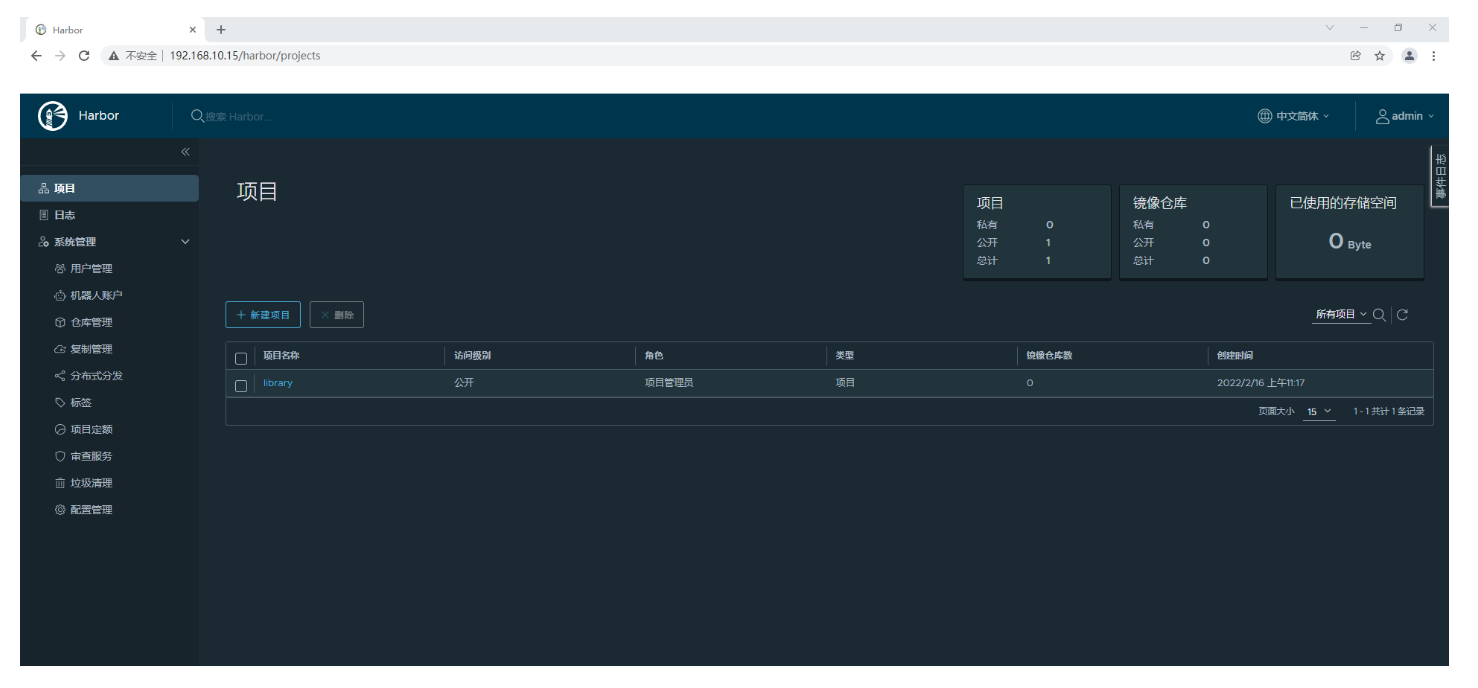Click the 已使用的存储空间 card
The image size is (1478, 688).
tap(1350, 231)
